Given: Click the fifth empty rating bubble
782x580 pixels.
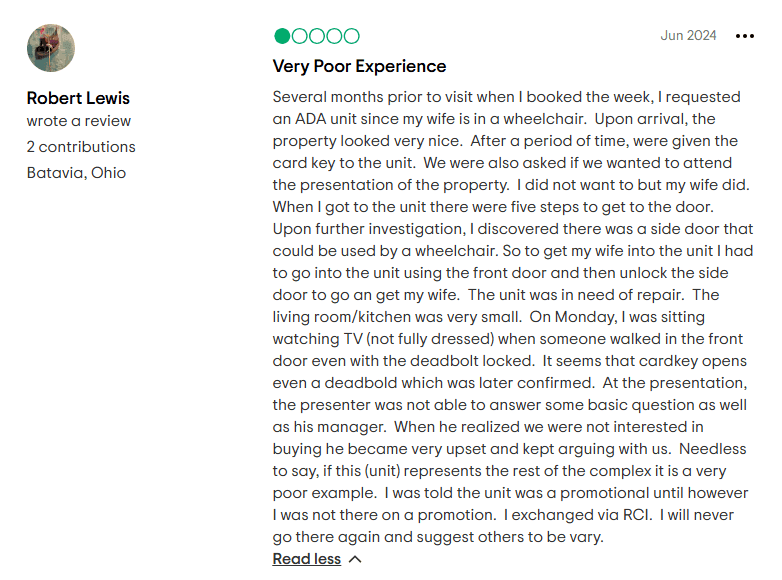Looking at the screenshot, I should pyautogui.click(x=351, y=36).
